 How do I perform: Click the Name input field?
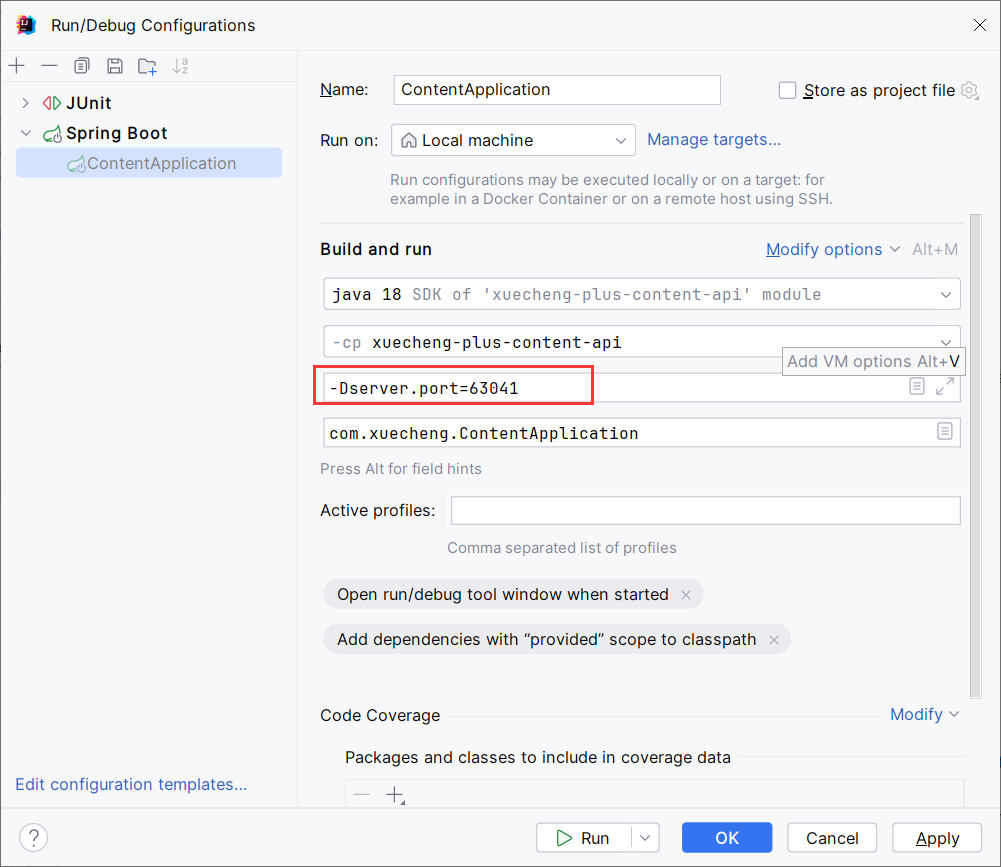point(557,90)
